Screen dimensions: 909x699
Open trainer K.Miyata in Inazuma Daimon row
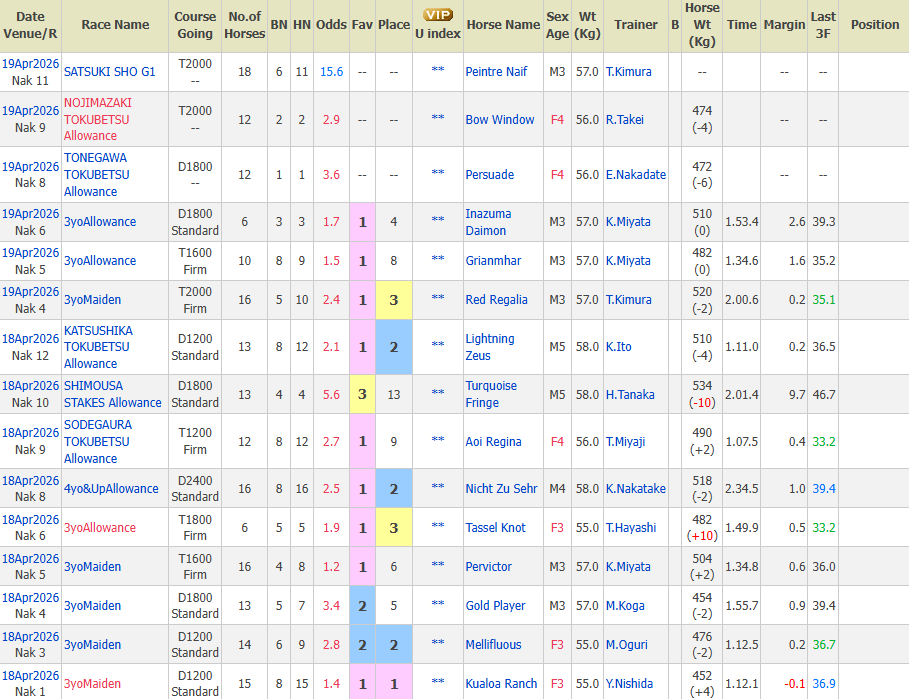(628, 222)
